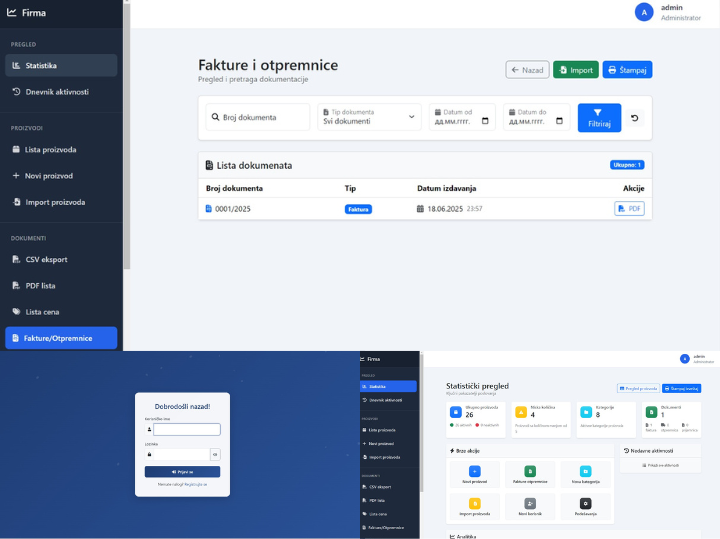Click Pregled proizvoda button on the dashboard
This screenshot has width=720, height=539.
[x=638, y=388]
